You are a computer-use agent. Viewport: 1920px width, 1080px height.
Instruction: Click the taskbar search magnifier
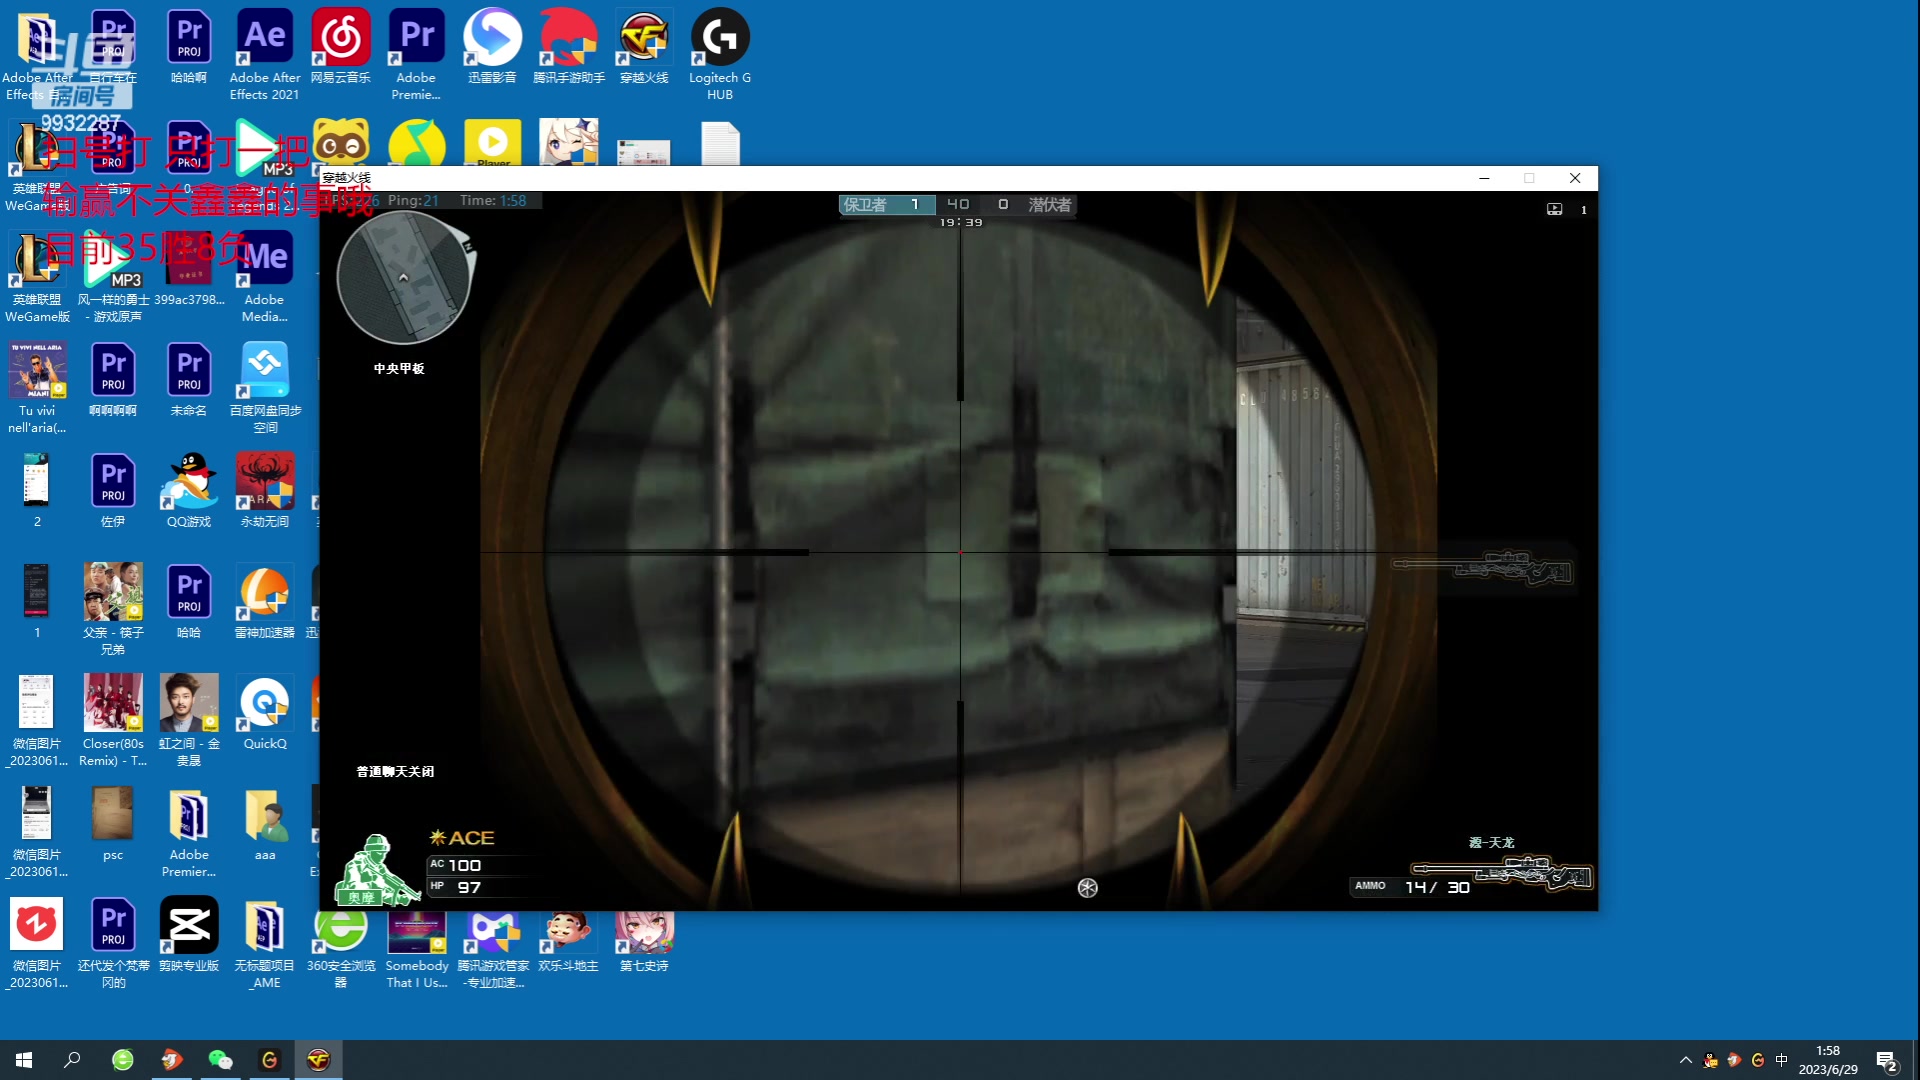coord(72,1060)
